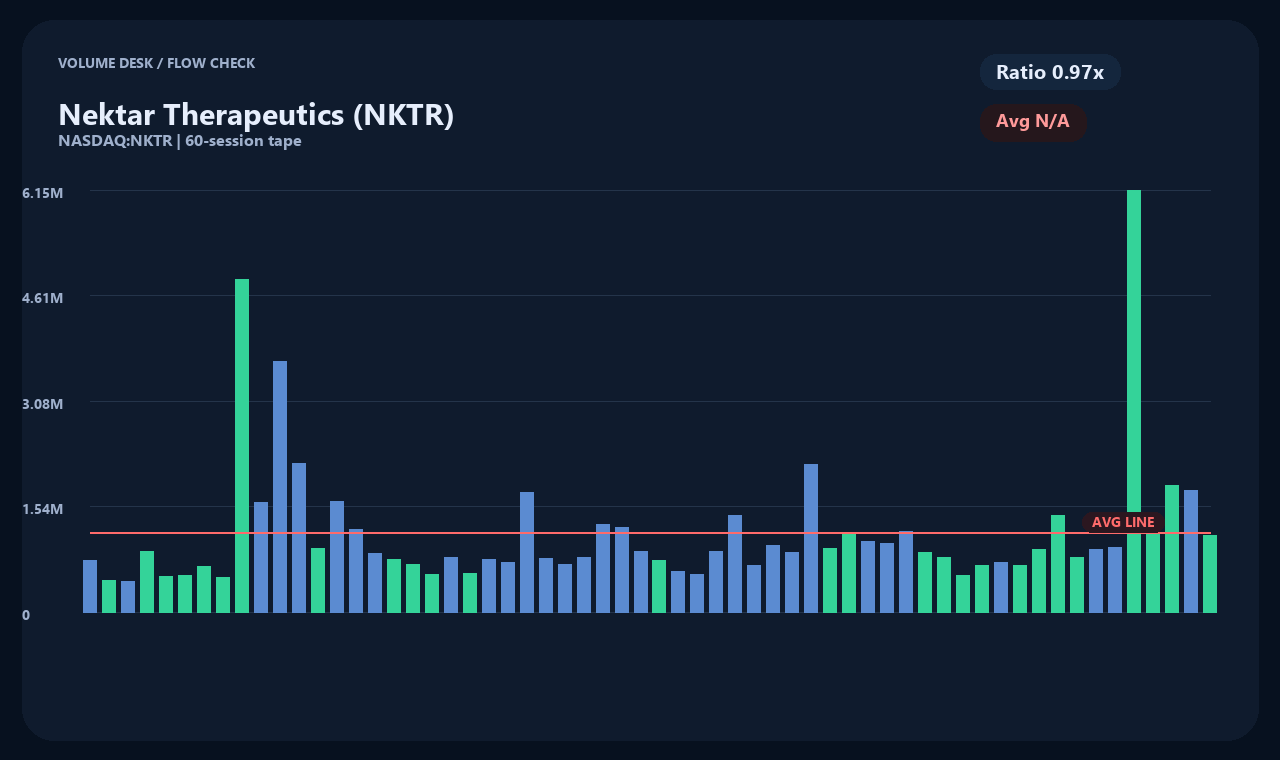Select the AVG LINE label
Viewport: 1280px width, 760px height.
tap(1123, 522)
